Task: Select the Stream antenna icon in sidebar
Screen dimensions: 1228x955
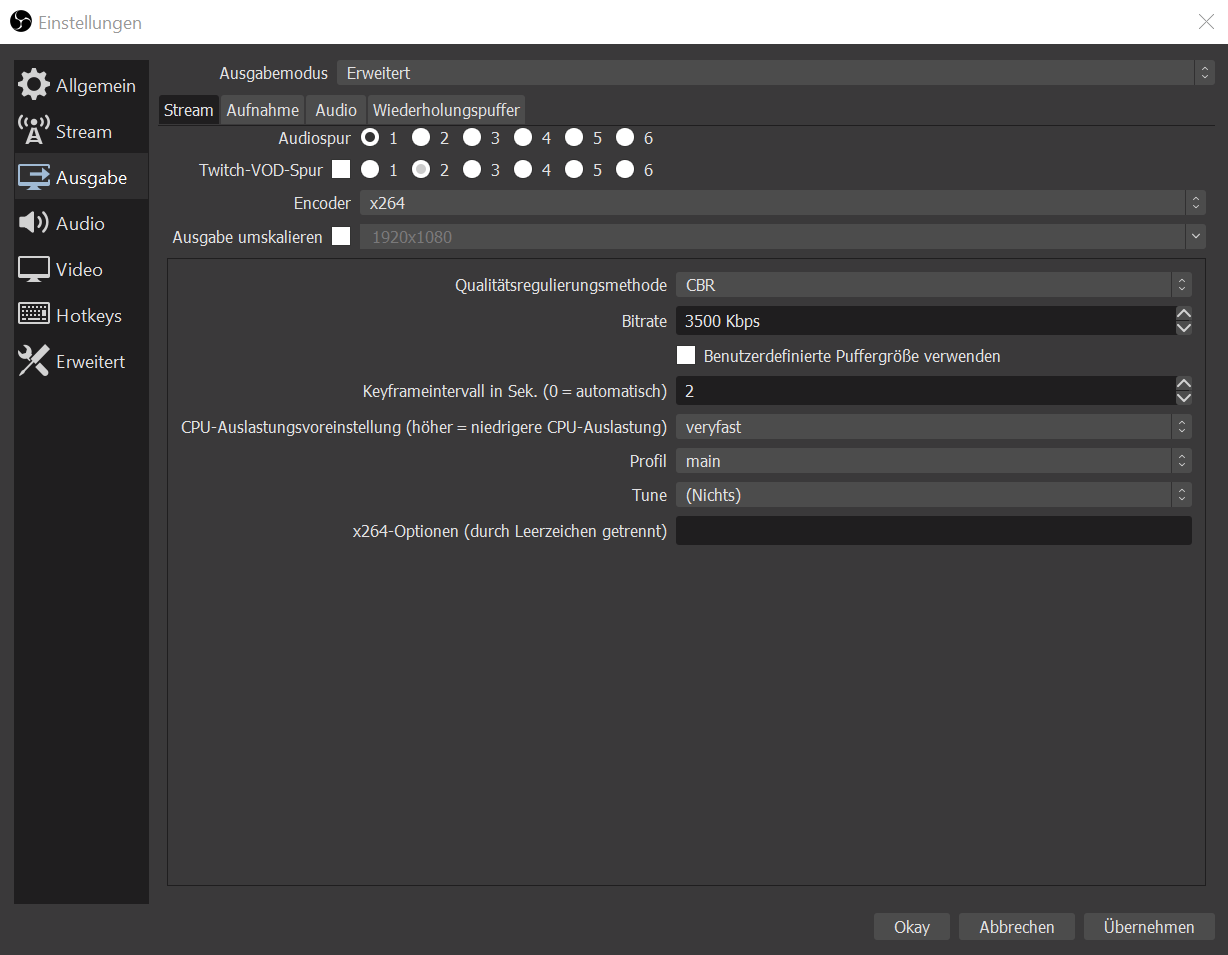Action: click(34, 131)
